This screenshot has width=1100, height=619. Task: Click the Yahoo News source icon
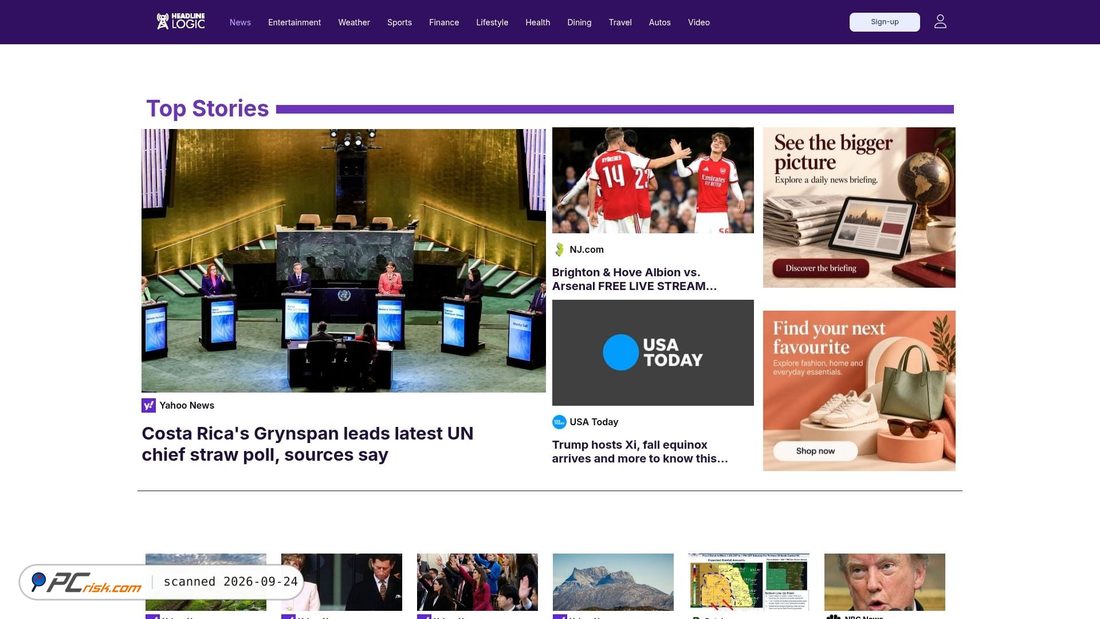point(148,405)
